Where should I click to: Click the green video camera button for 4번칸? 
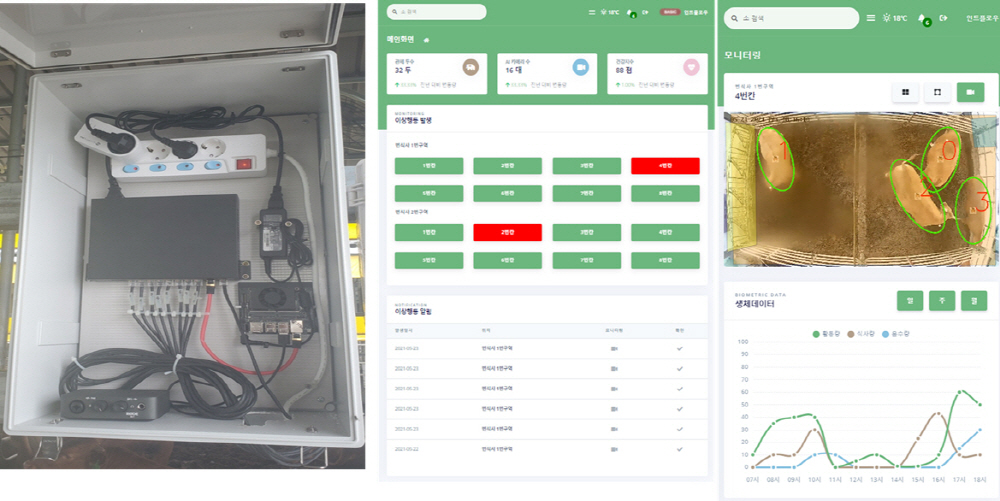coord(971,92)
